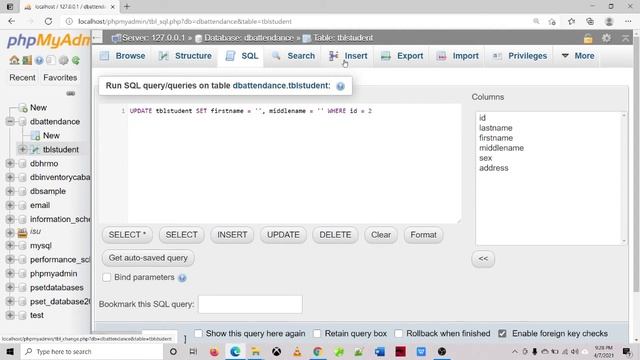Click the INSERT query button
This screenshot has width=640, height=360.
(232, 235)
